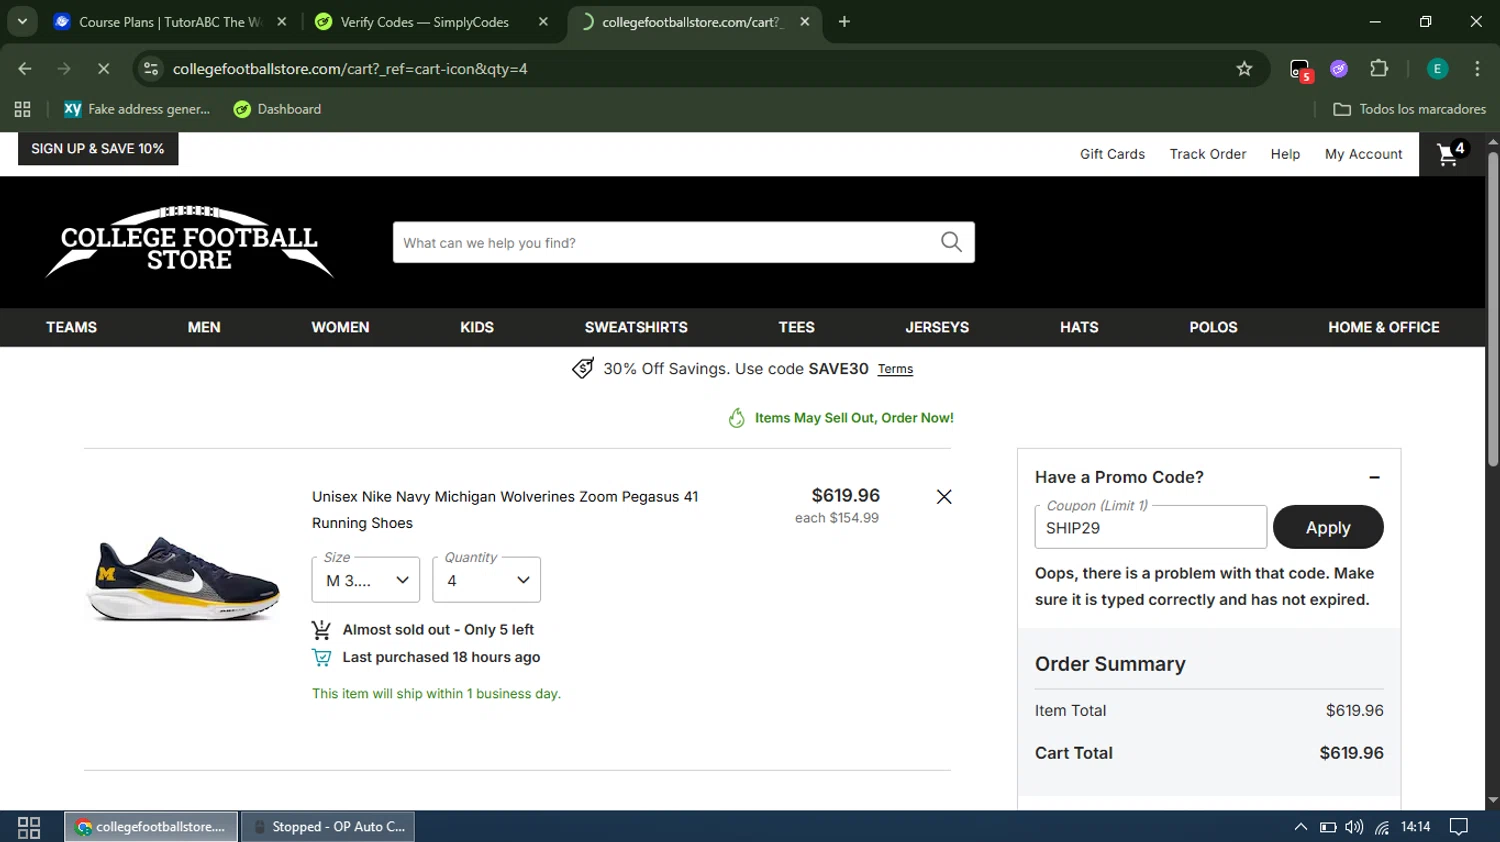Open the extension with the red 5 badge
1500x842 pixels.
click(1300, 69)
